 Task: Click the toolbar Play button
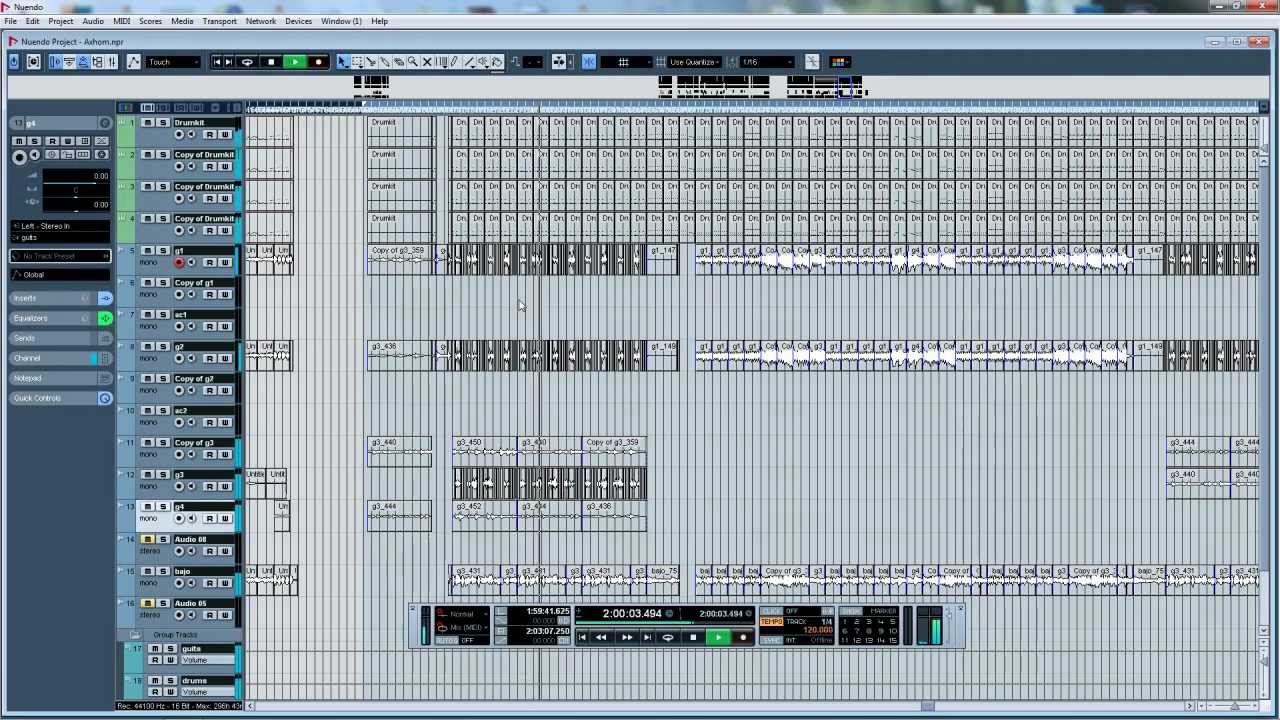tap(295, 62)
